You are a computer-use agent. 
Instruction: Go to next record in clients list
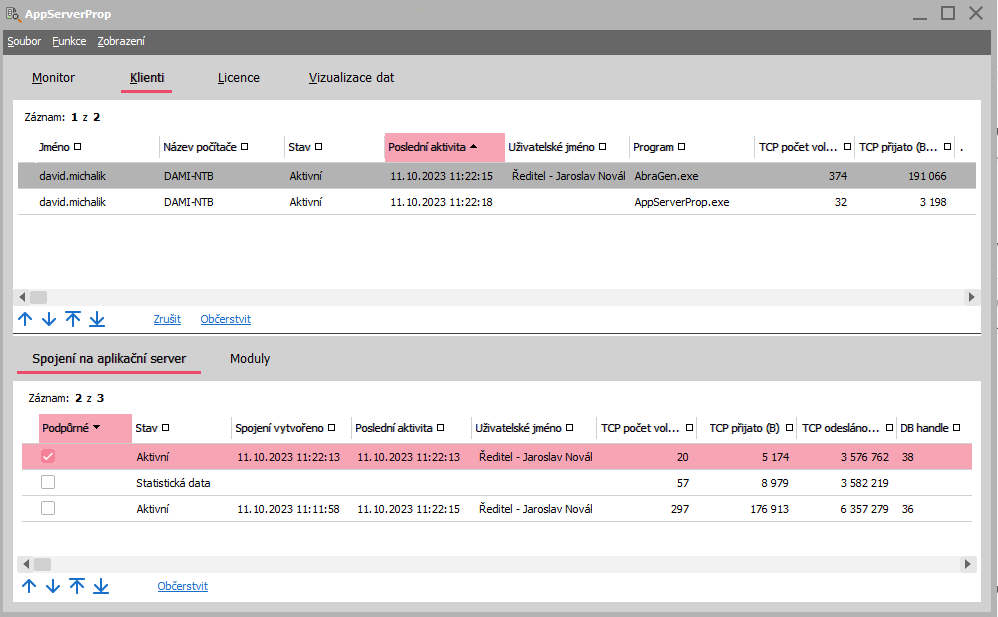point(49,319)
